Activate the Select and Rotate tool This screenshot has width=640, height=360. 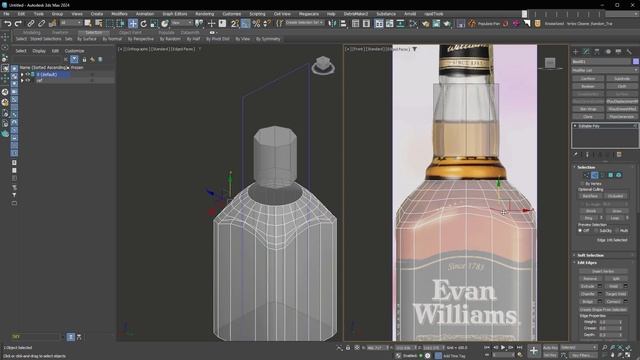click(x=143, y=24)
